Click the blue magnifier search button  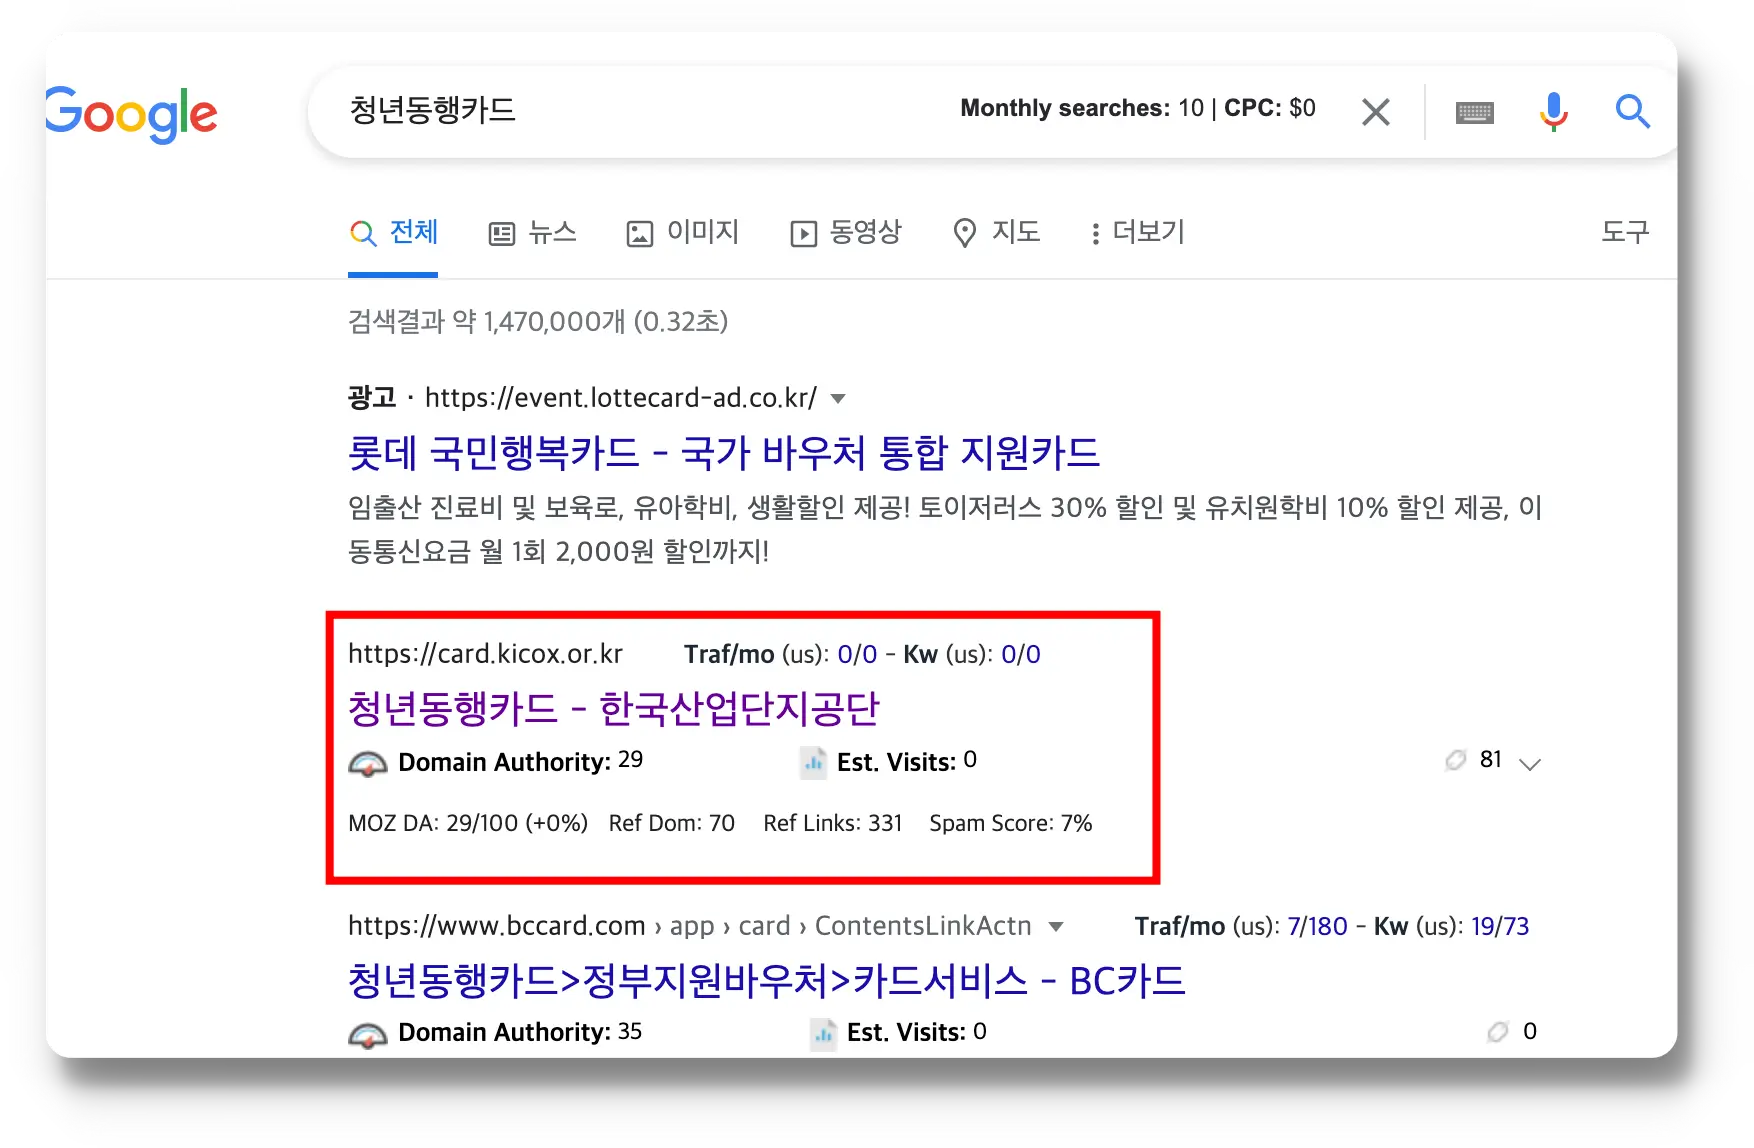pos(1632,111)
